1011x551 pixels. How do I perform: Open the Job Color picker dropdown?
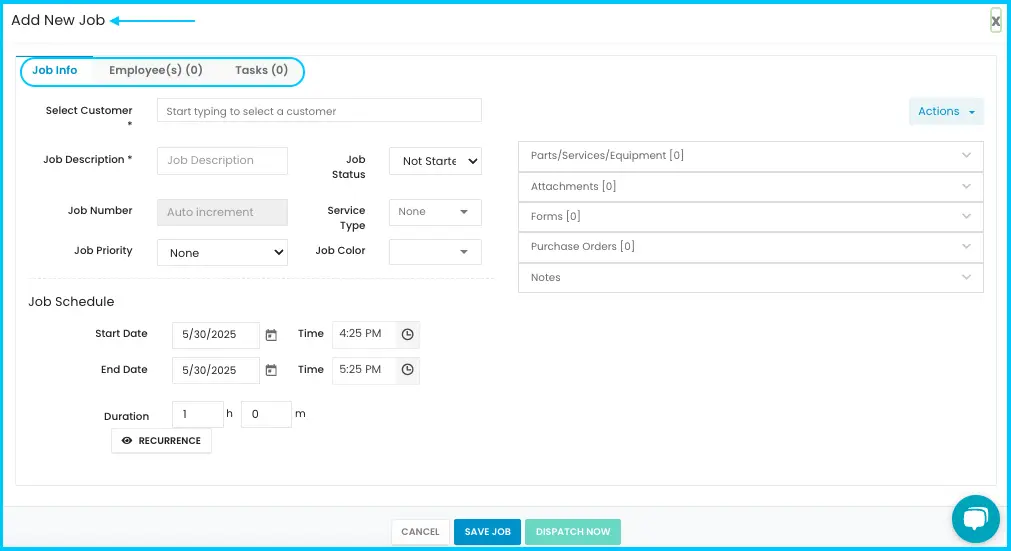[435, 252]
